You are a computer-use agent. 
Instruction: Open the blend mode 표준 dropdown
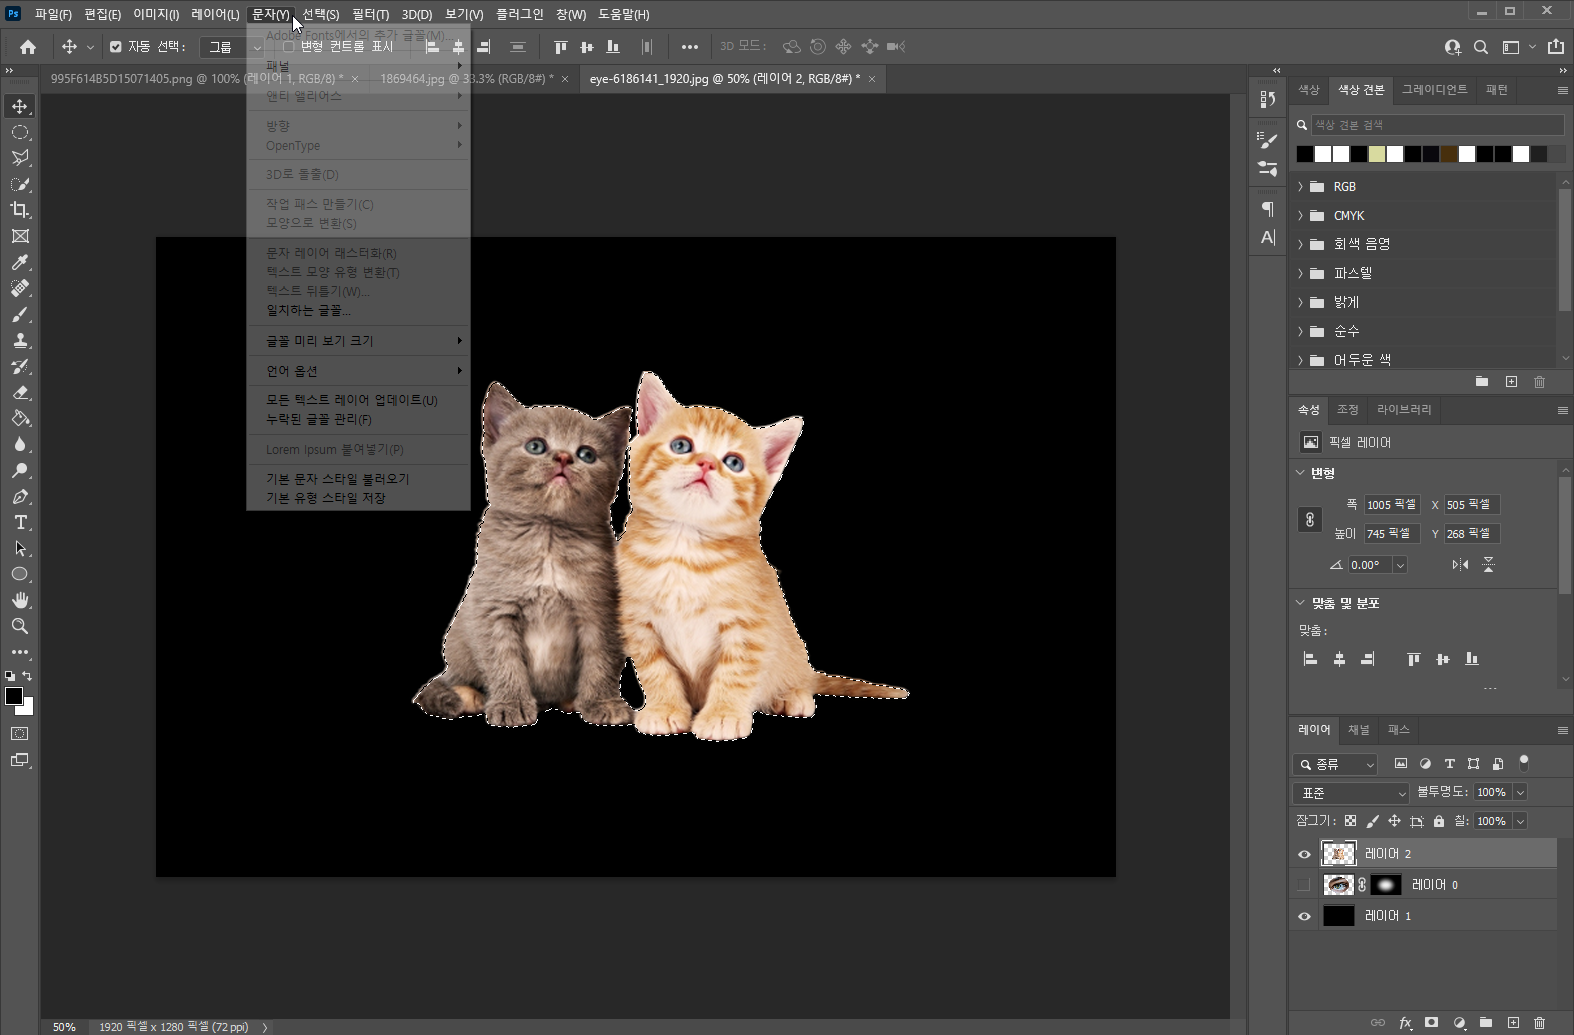[1351, 793]
